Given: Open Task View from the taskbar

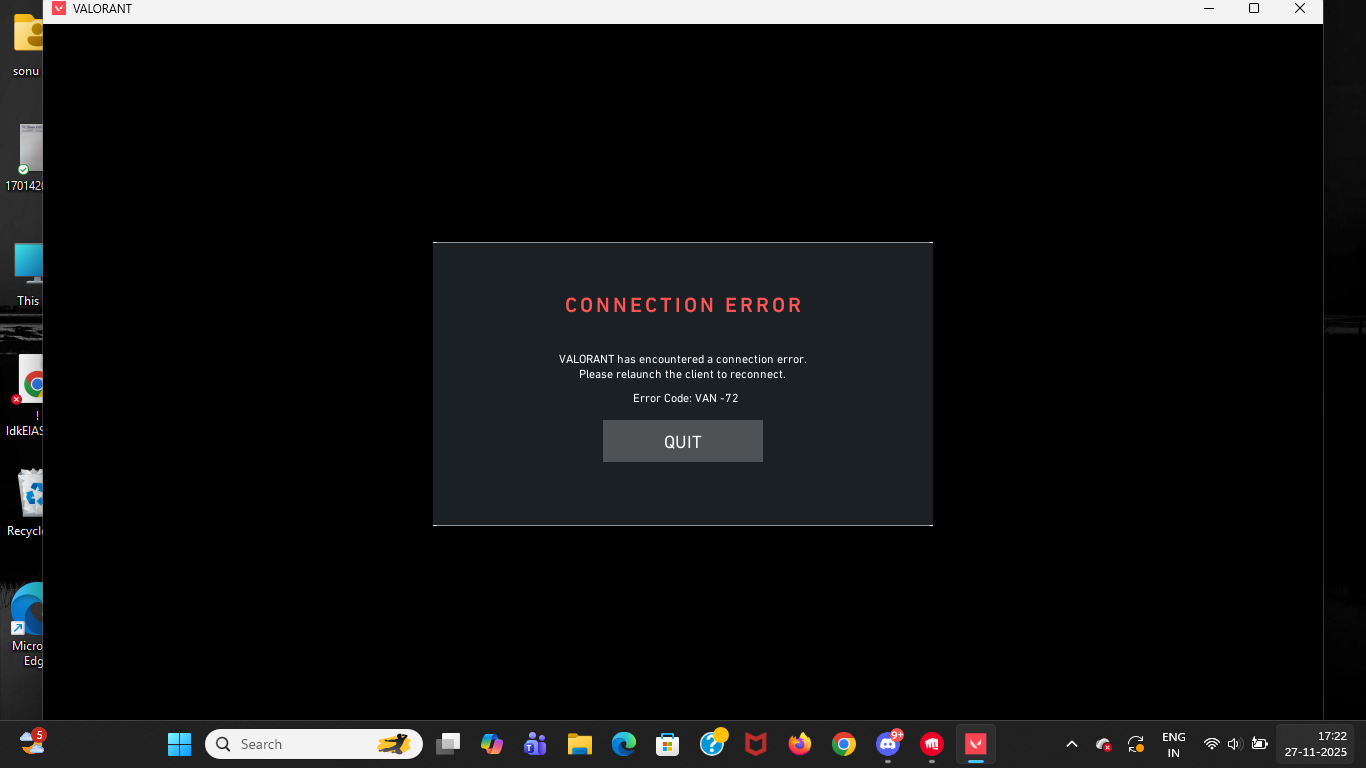Looking at the screenshot, I should point(448,744).
